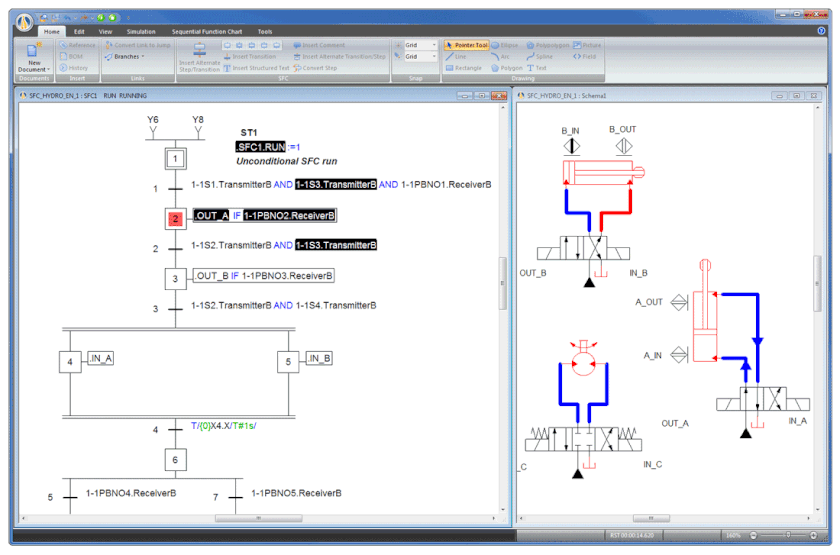
Task: Click Insert Transition tool
Action: coord(250,56)
